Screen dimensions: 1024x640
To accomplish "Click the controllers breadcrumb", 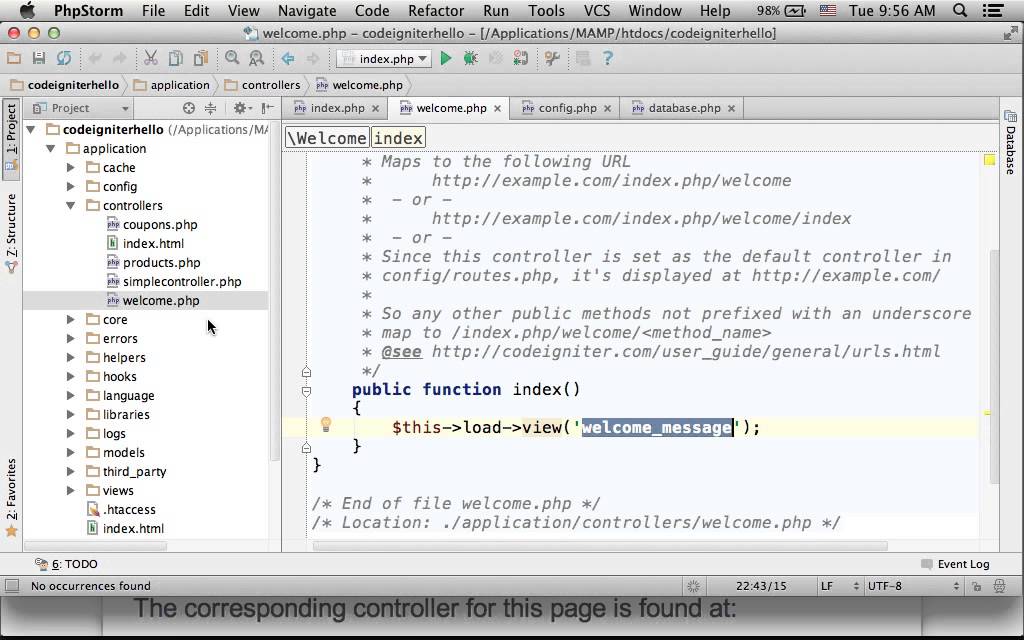I will (x=262, y=85).
